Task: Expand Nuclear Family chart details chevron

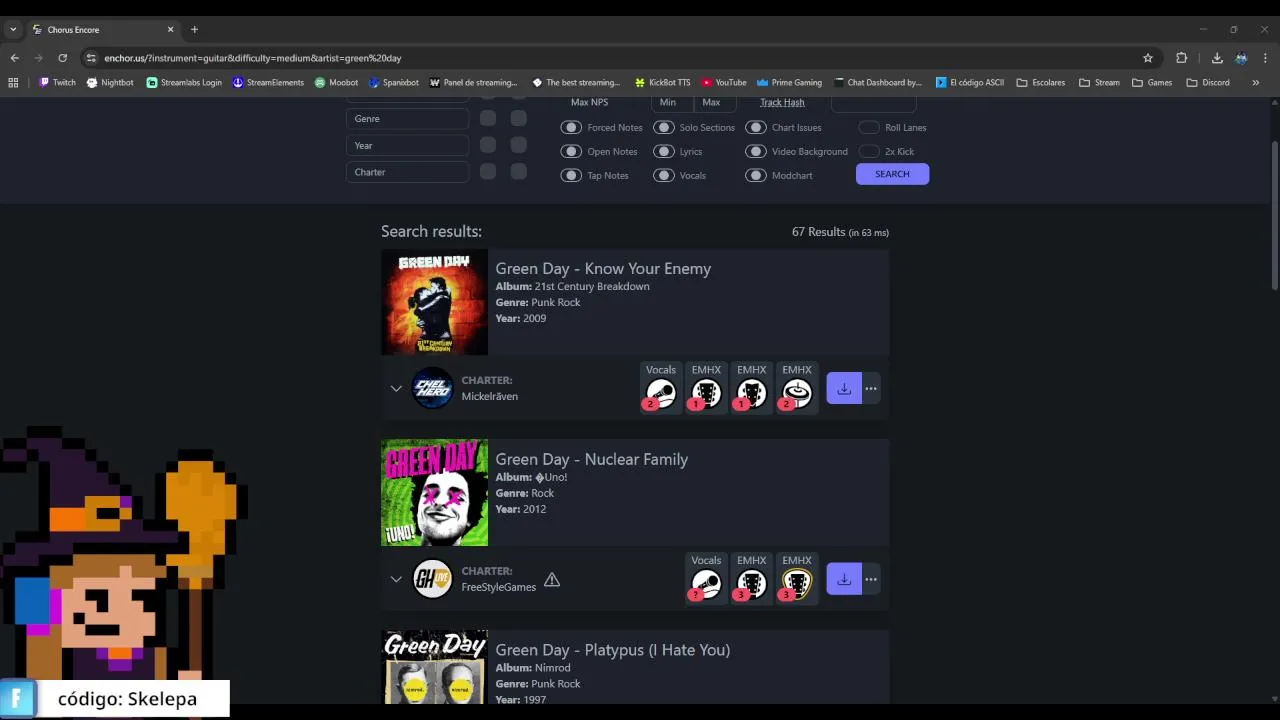Action: tap(396, 579)
